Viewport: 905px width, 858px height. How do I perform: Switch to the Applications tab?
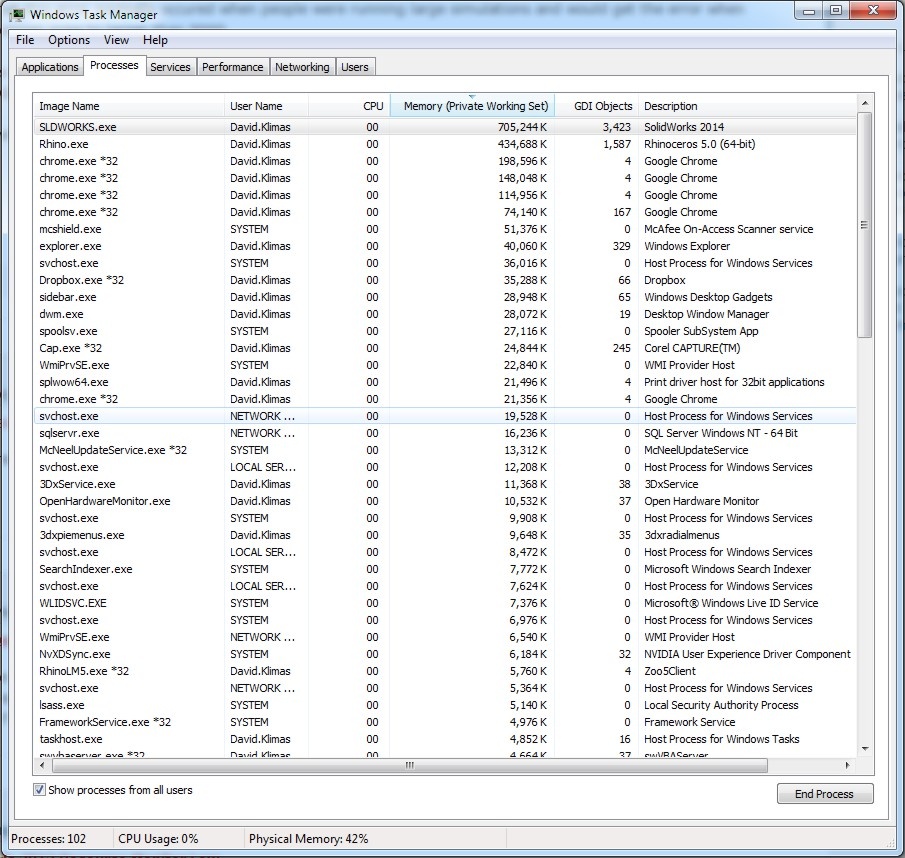[50, 67]
